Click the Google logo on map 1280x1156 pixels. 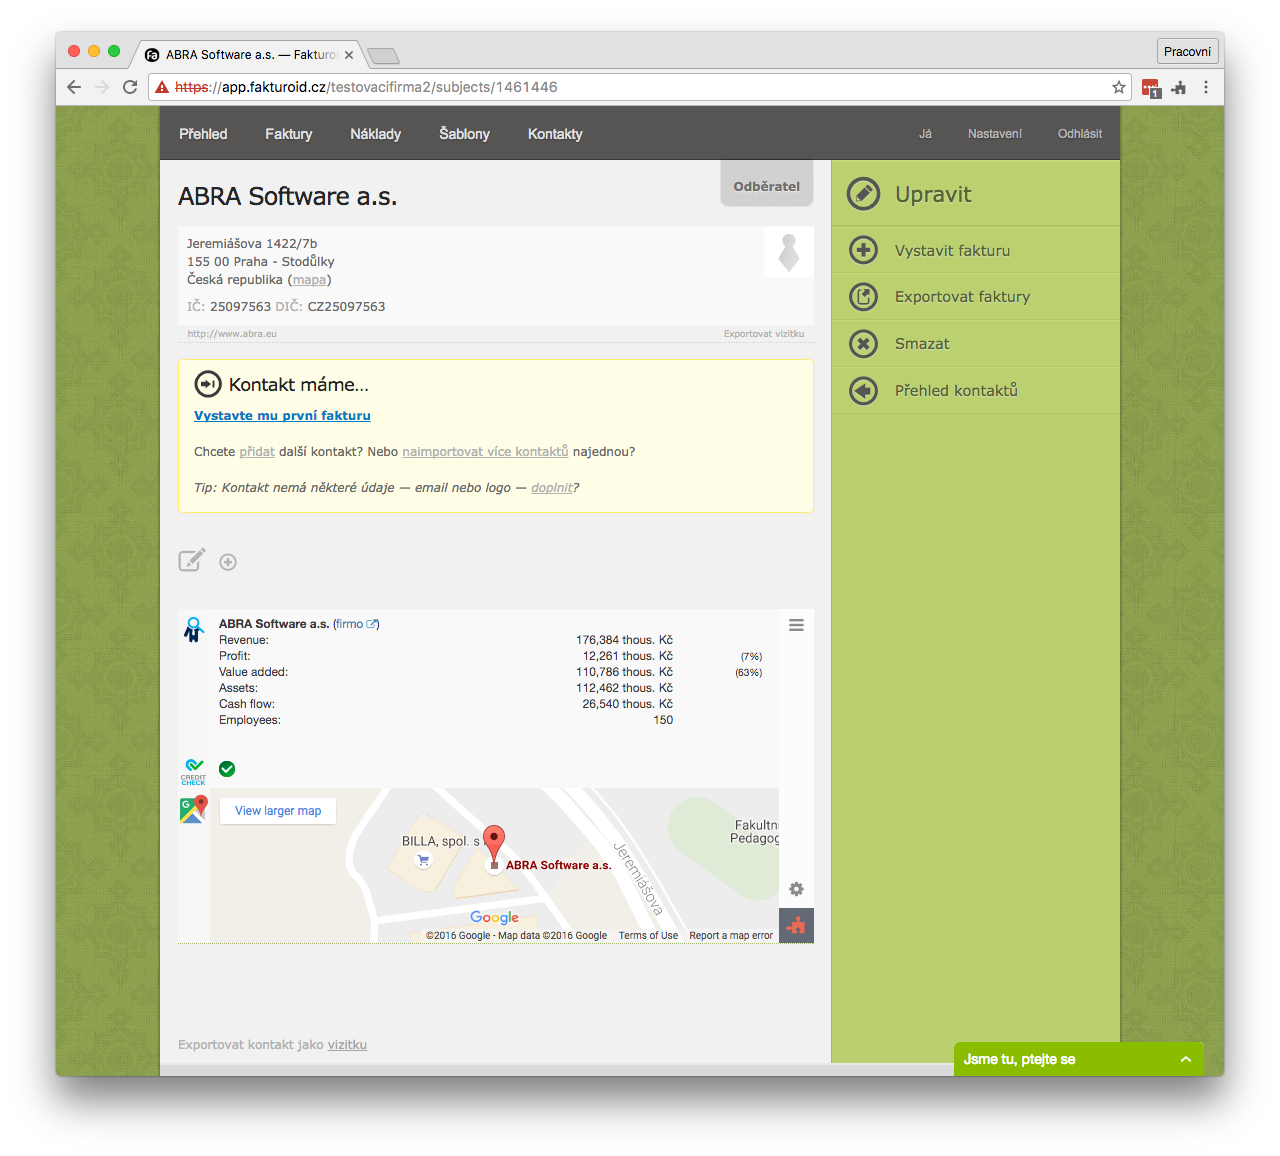495,917
